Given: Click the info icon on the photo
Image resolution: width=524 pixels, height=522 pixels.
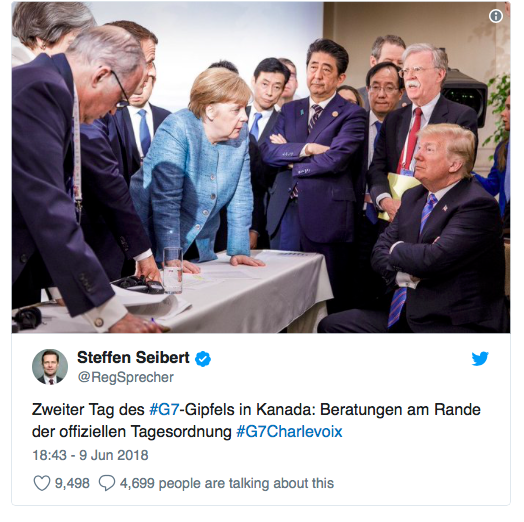Looking at the screenshot, I should point(496,16).
